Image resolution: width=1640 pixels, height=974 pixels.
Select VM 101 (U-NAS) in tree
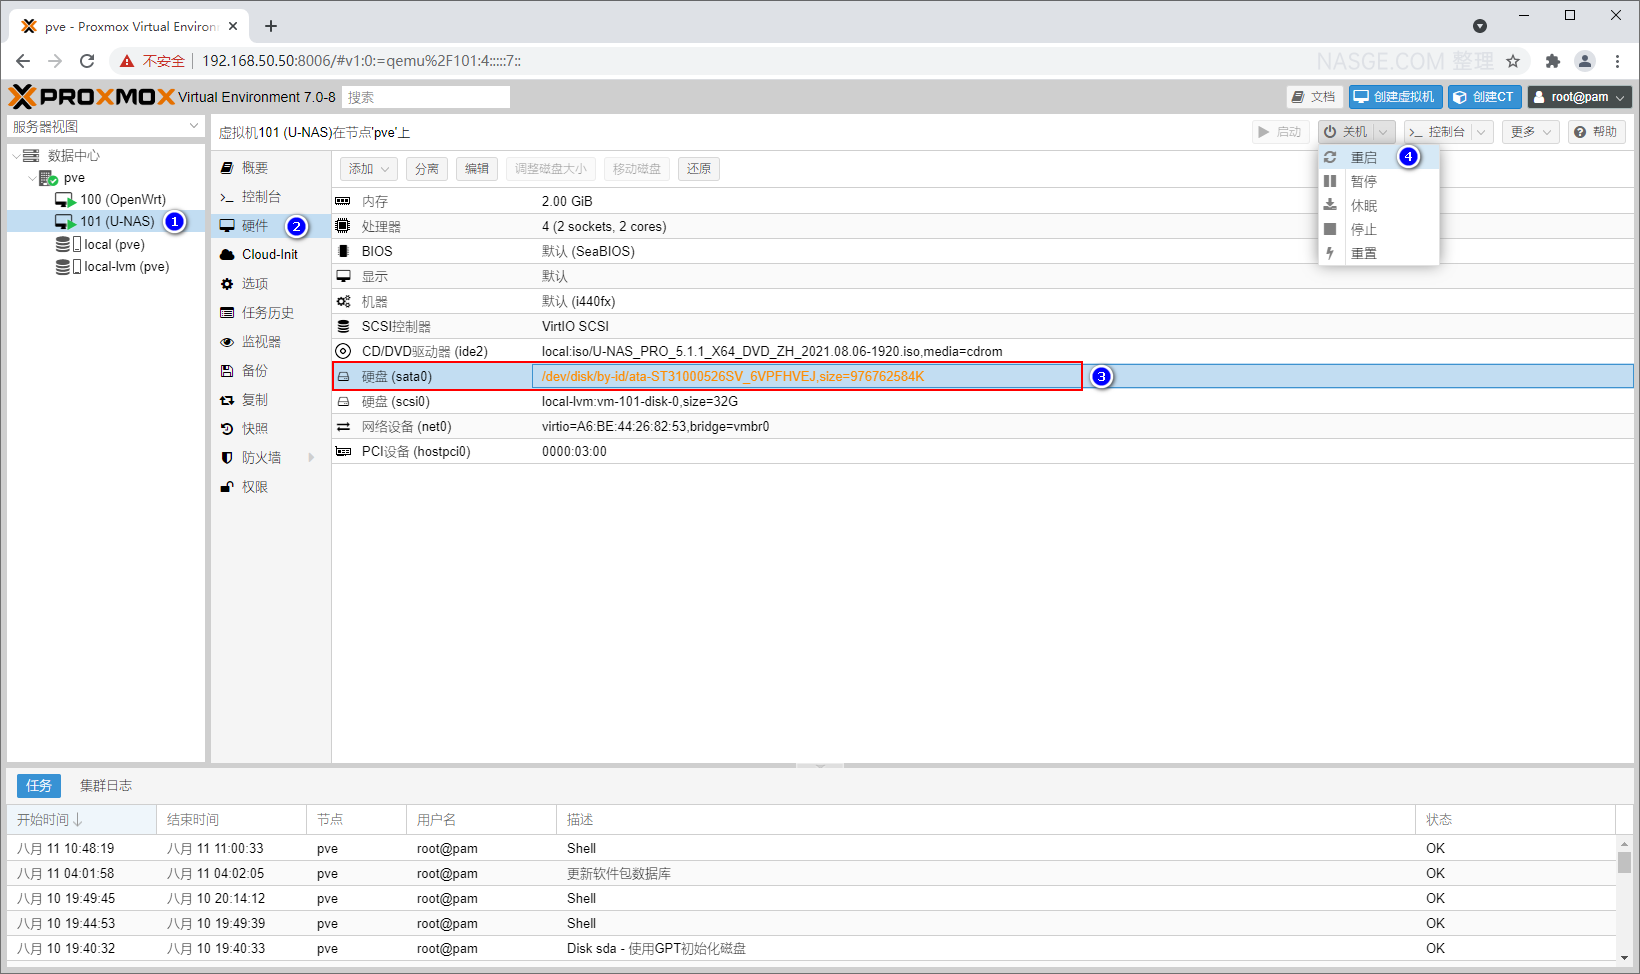pyautogui.click(x=106, y=222)
